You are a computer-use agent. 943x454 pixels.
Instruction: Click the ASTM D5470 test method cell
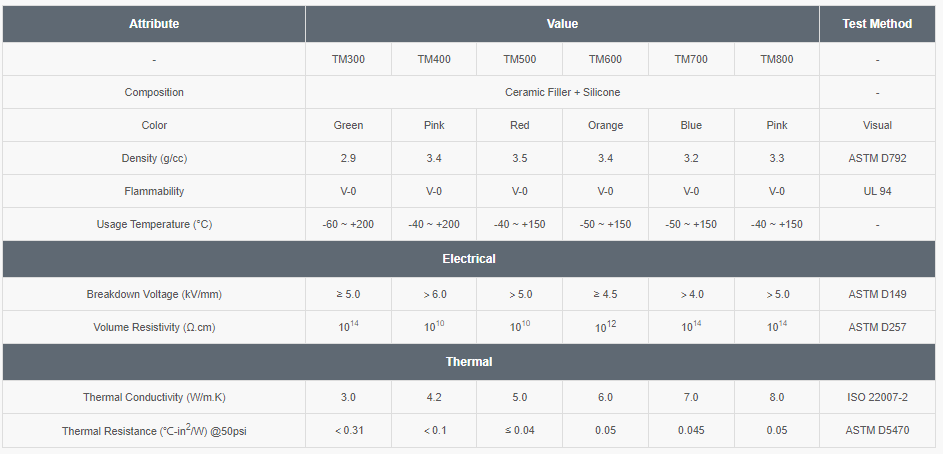(x=877, y=431)
